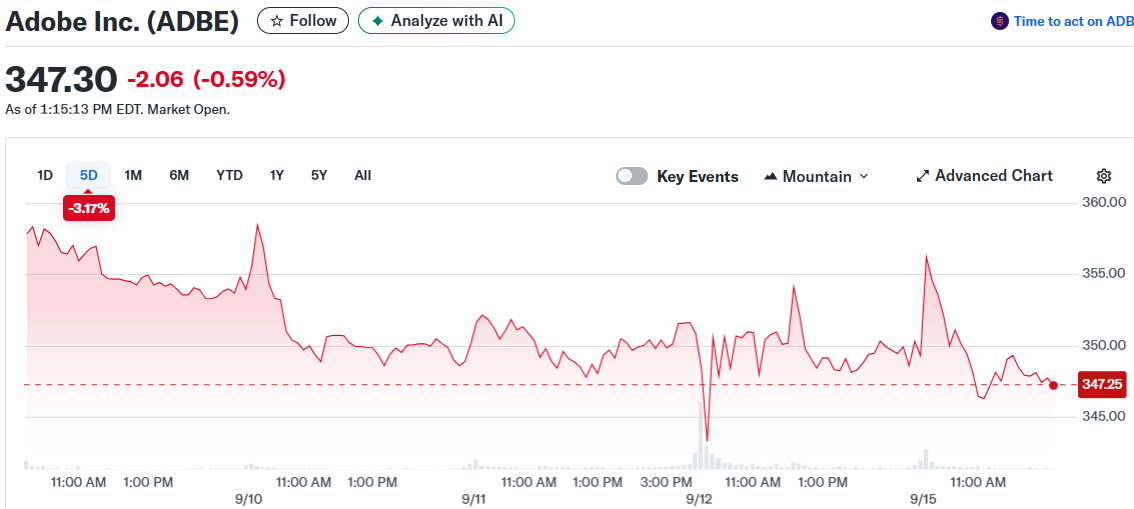Select the 5D time range tab
This screenshot has height=509, width=1134.
point(88,175)
